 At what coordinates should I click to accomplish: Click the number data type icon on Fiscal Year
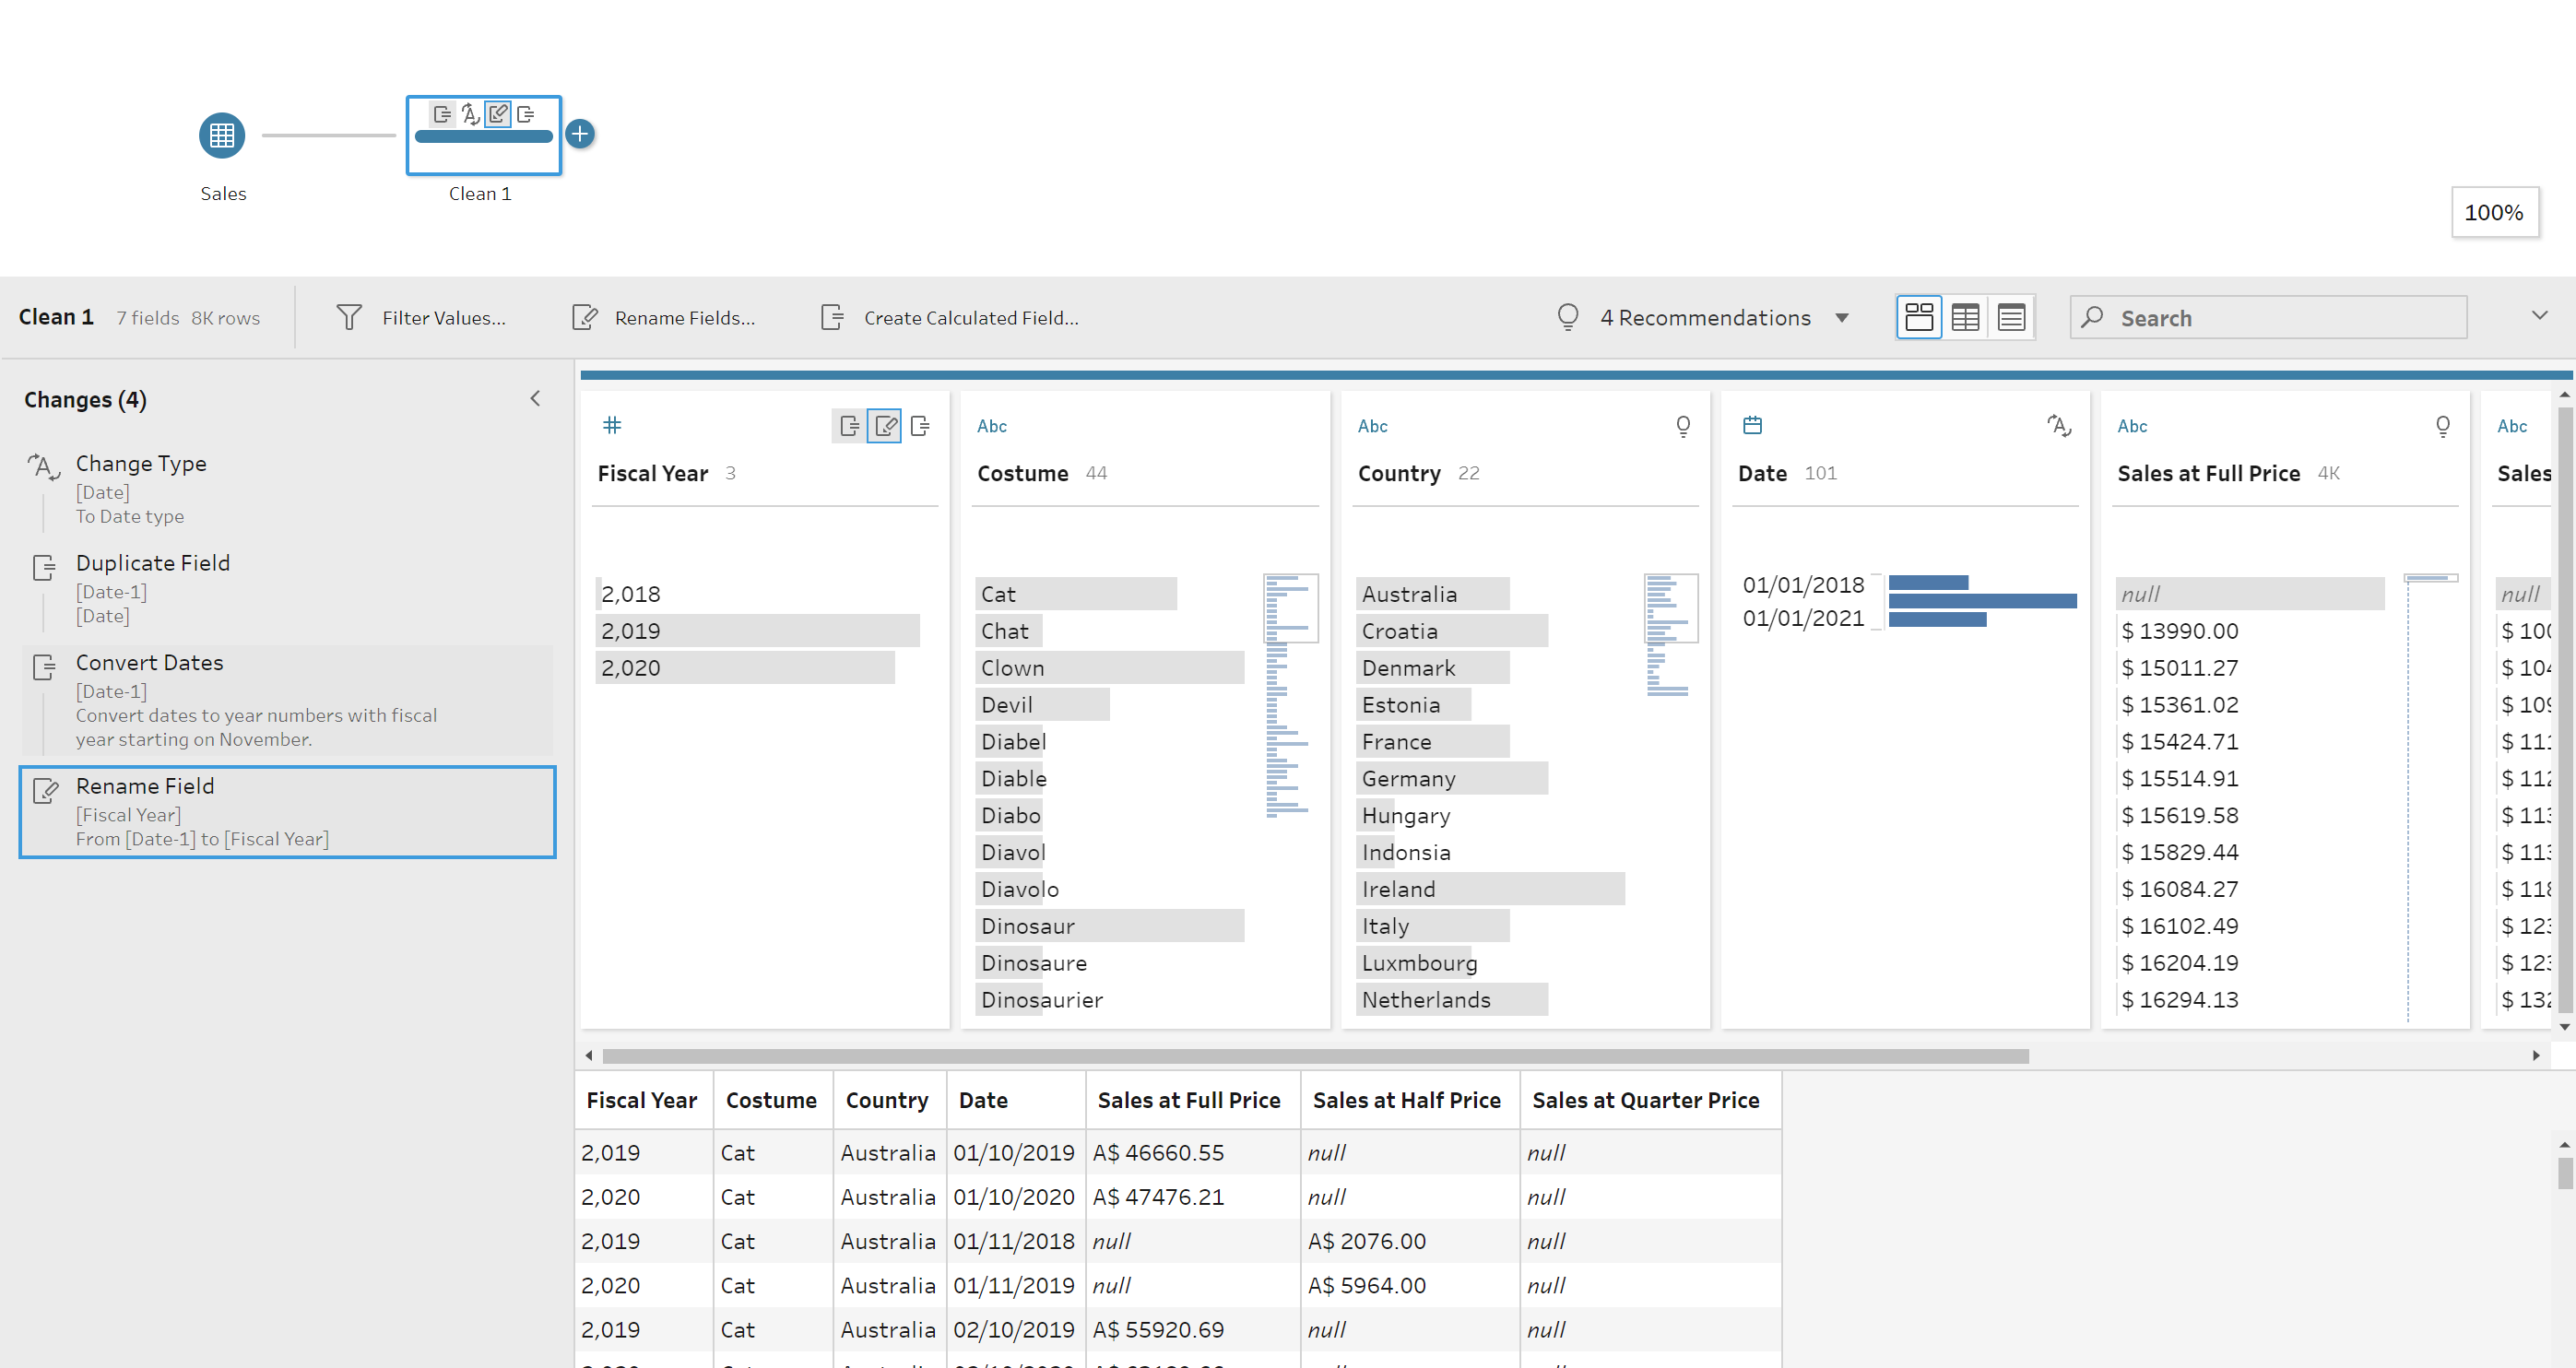pyautogui.click(x=612, y=425)
